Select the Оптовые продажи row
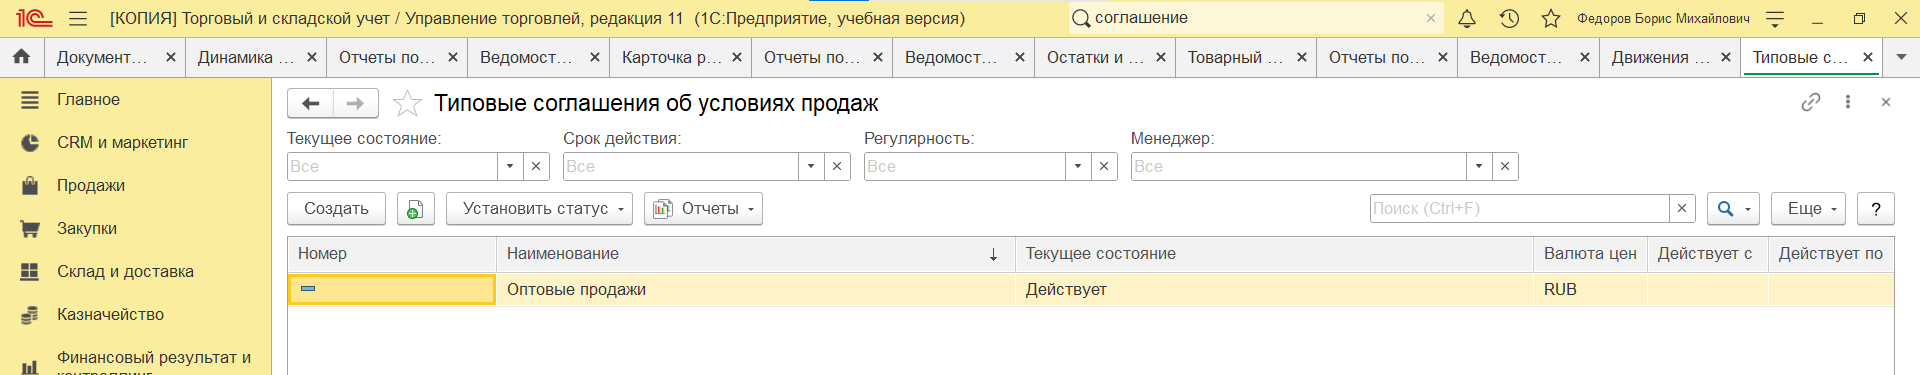The height and width of the screenshot is (375, 1920). click(x=1090, y=289)
